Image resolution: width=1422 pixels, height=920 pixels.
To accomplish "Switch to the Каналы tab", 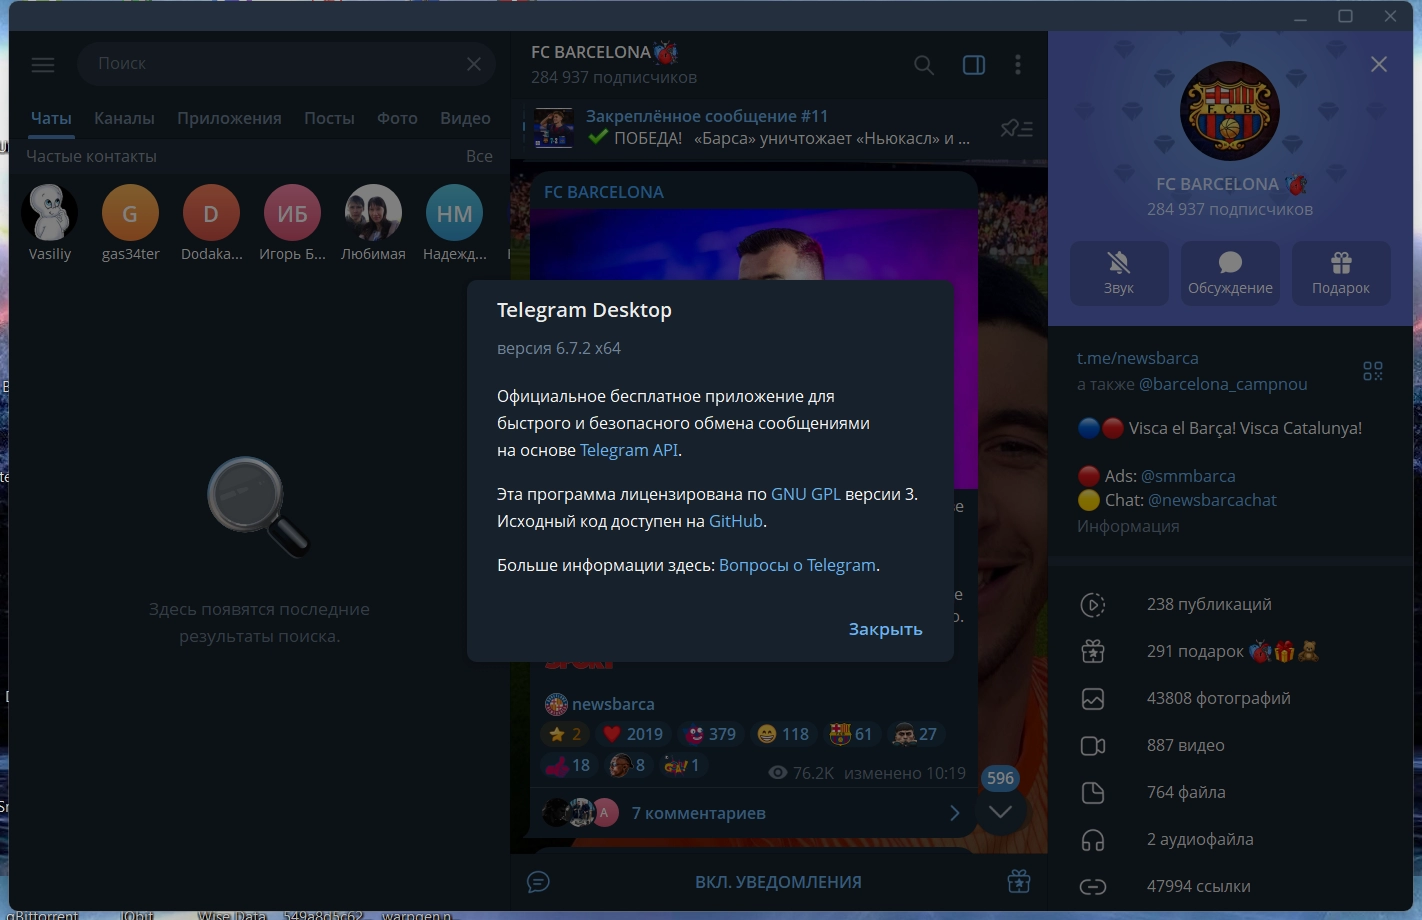I will click(x=124, y=118).
